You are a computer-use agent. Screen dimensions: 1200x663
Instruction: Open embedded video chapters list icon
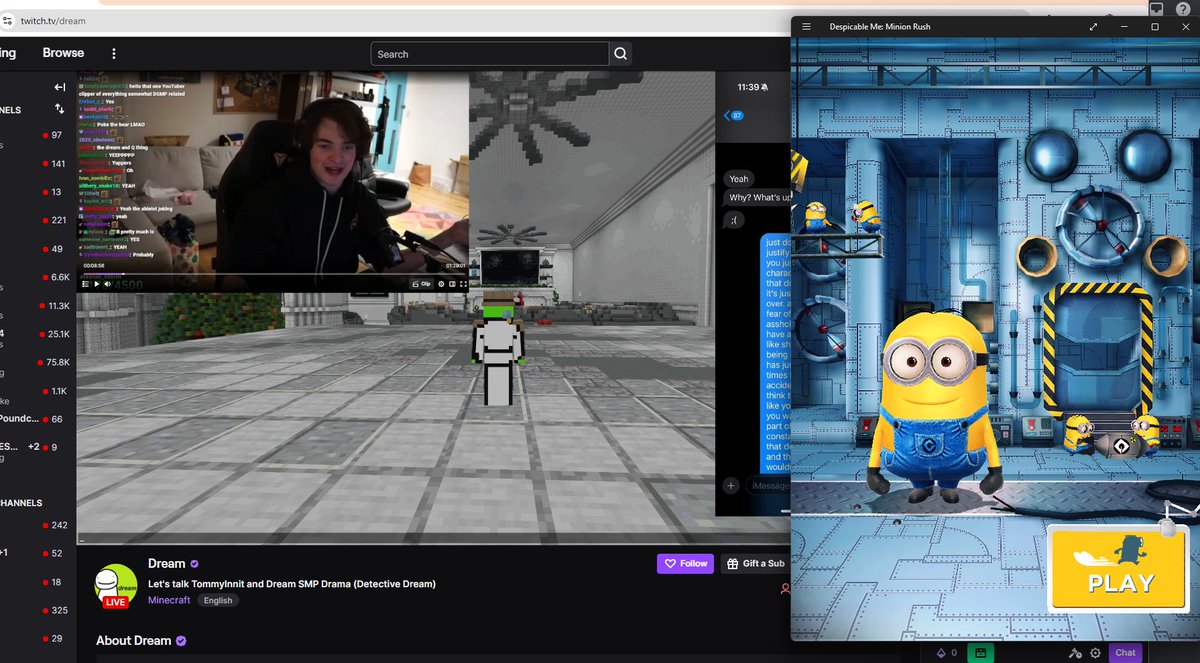coord(86,284)
